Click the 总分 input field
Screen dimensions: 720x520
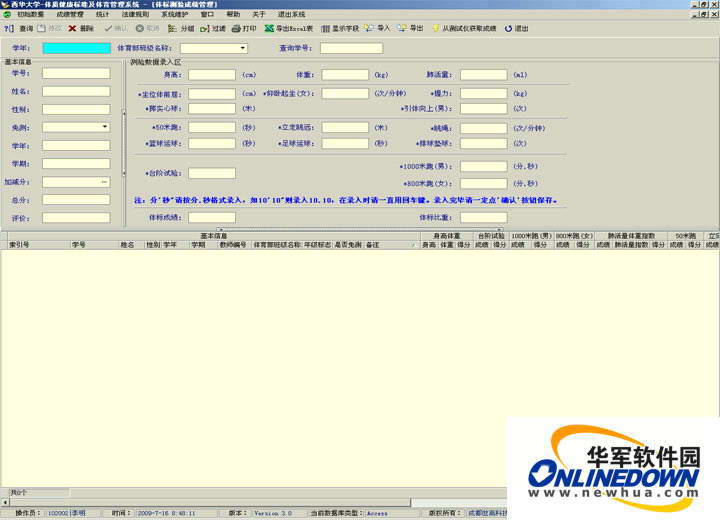pyautogui.click(x=76, y=200)
